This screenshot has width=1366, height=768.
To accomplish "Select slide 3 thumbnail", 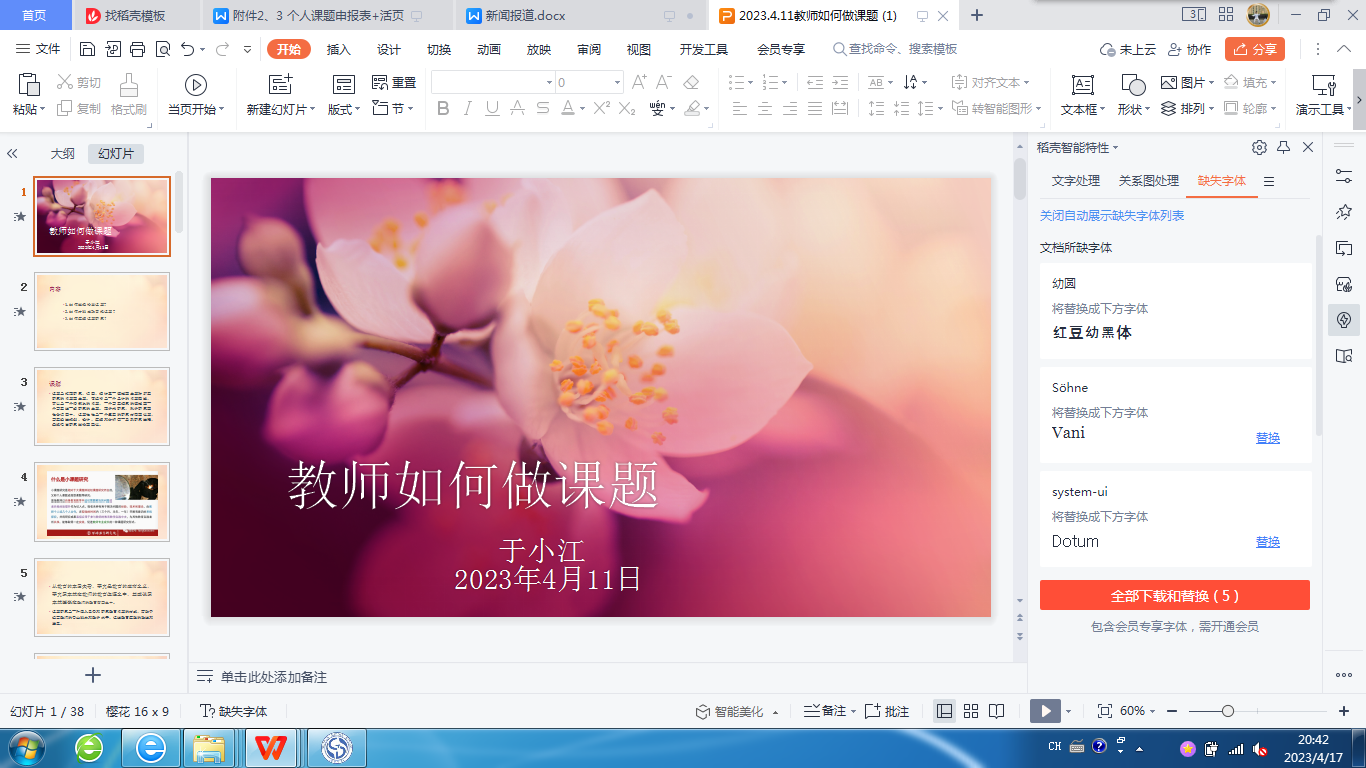I will coord(102,406).
